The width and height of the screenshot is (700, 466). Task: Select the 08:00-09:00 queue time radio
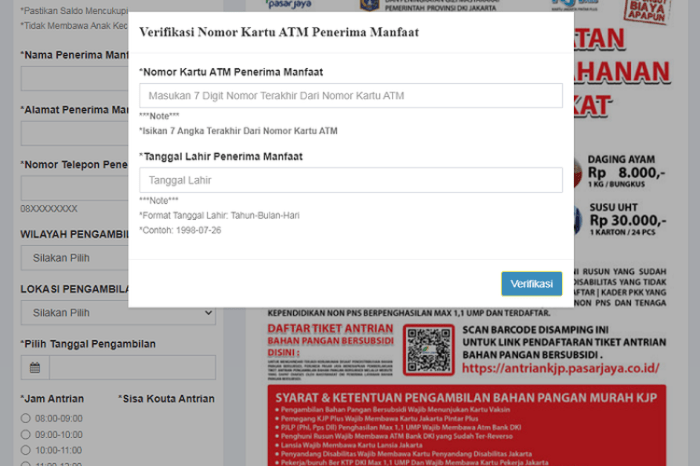25,418
